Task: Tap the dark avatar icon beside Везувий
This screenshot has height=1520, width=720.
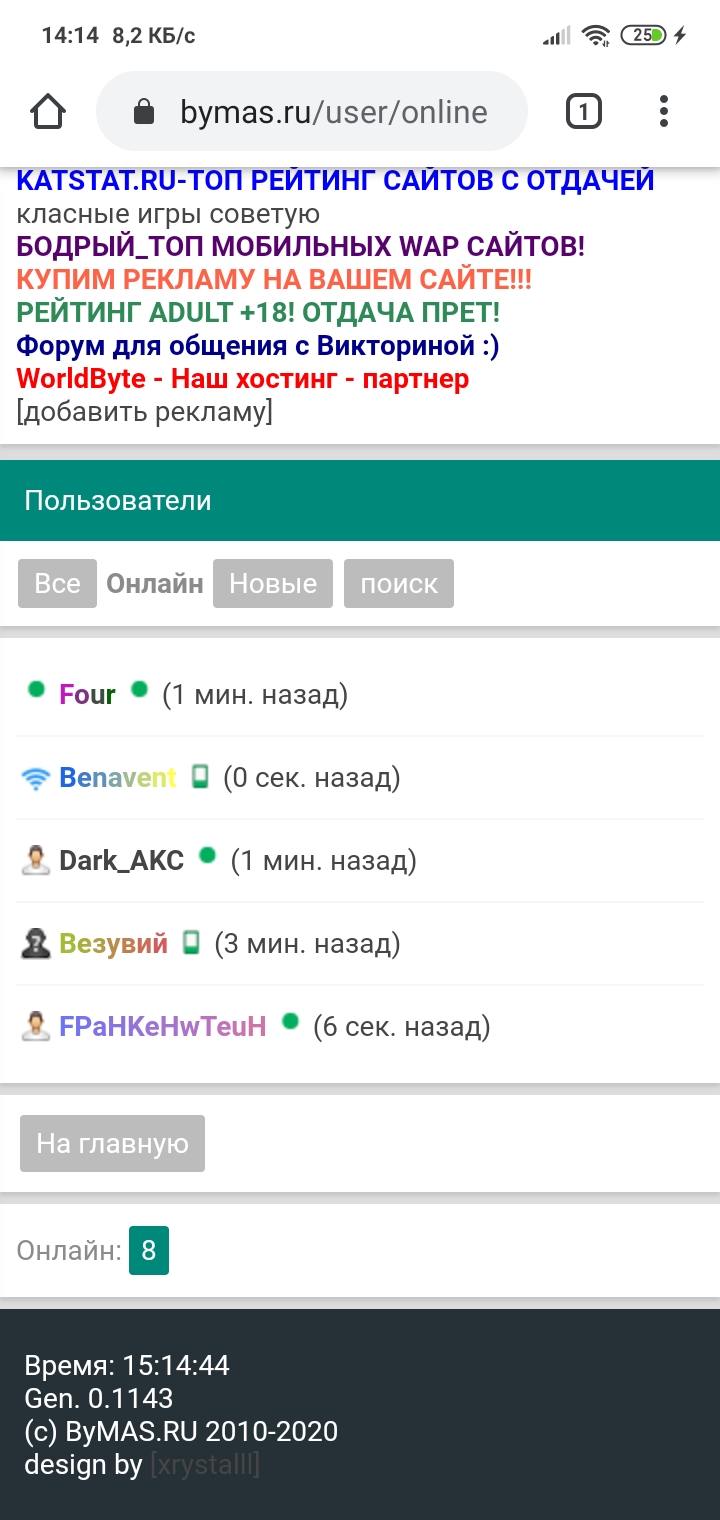Action: [x=35, y=944]
